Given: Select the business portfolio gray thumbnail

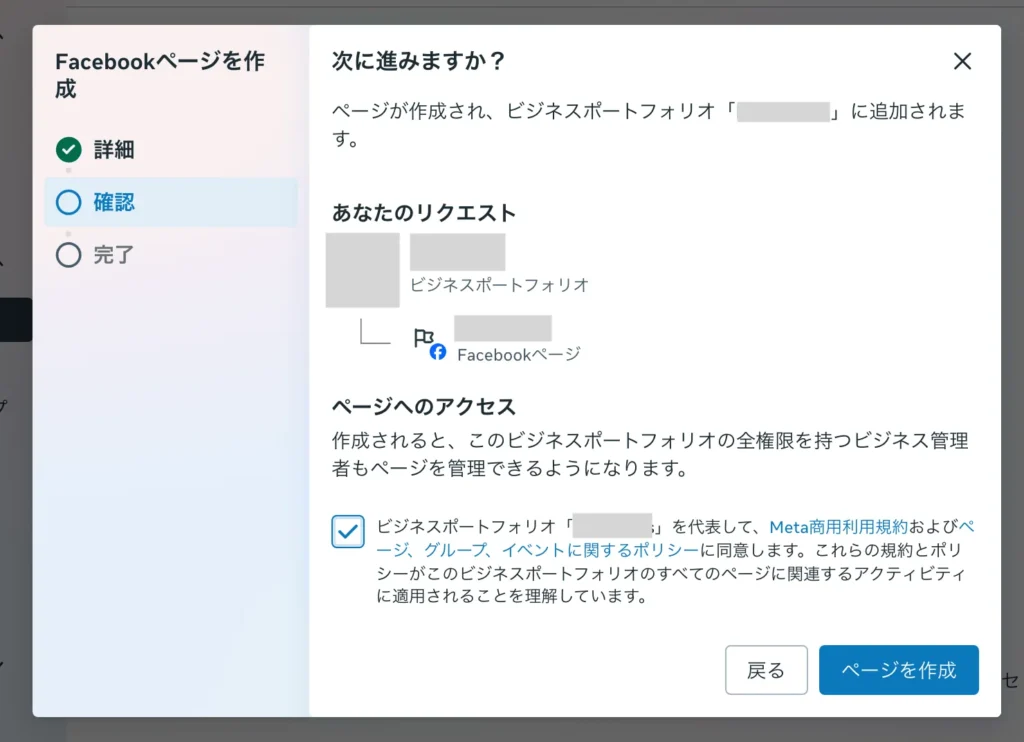Looking at the screenshot, I should (x=363, y=270).
